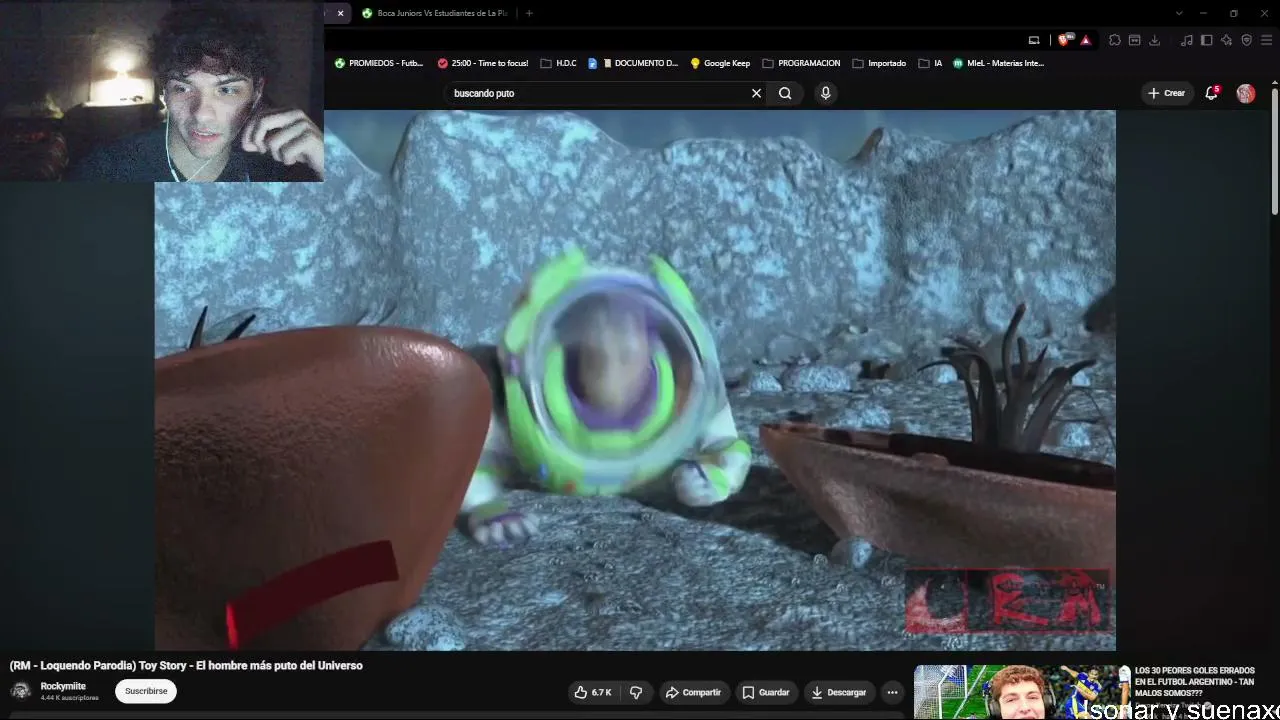1280x720 pixels.
Task: Open a new browser tab
Action: point(529,13)
